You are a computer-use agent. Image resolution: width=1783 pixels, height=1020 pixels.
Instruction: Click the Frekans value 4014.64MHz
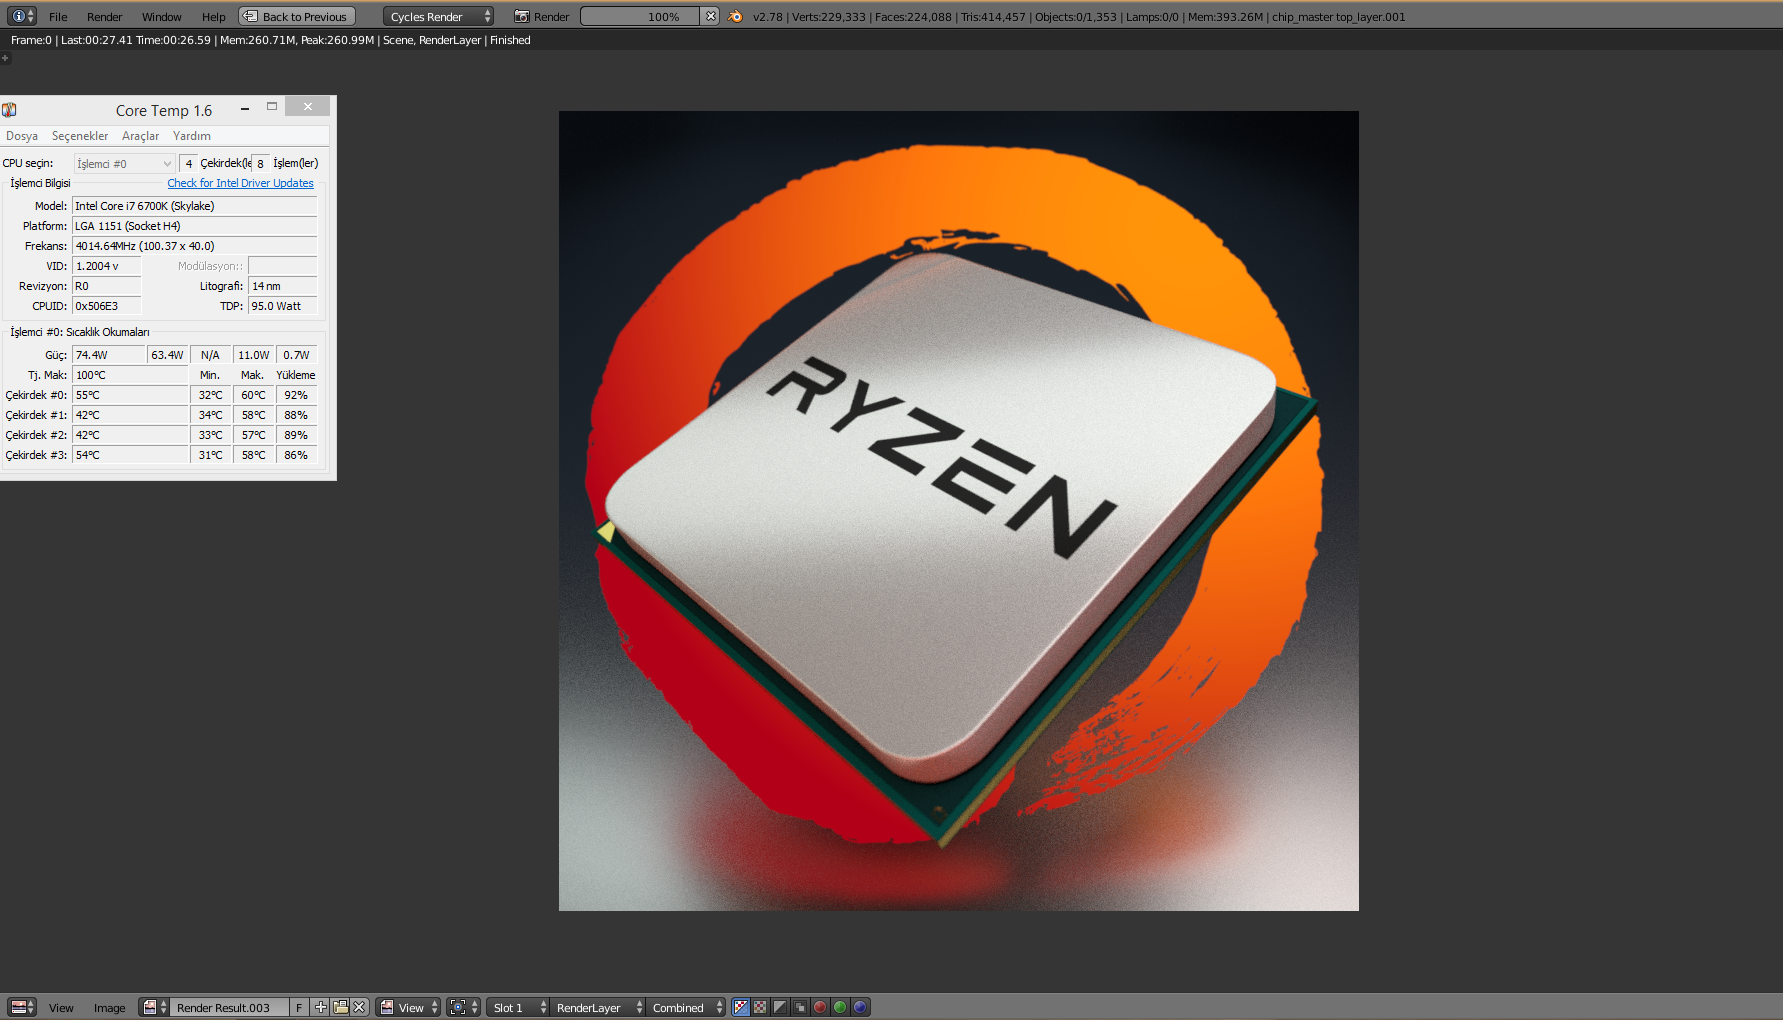tap(194, 246)
